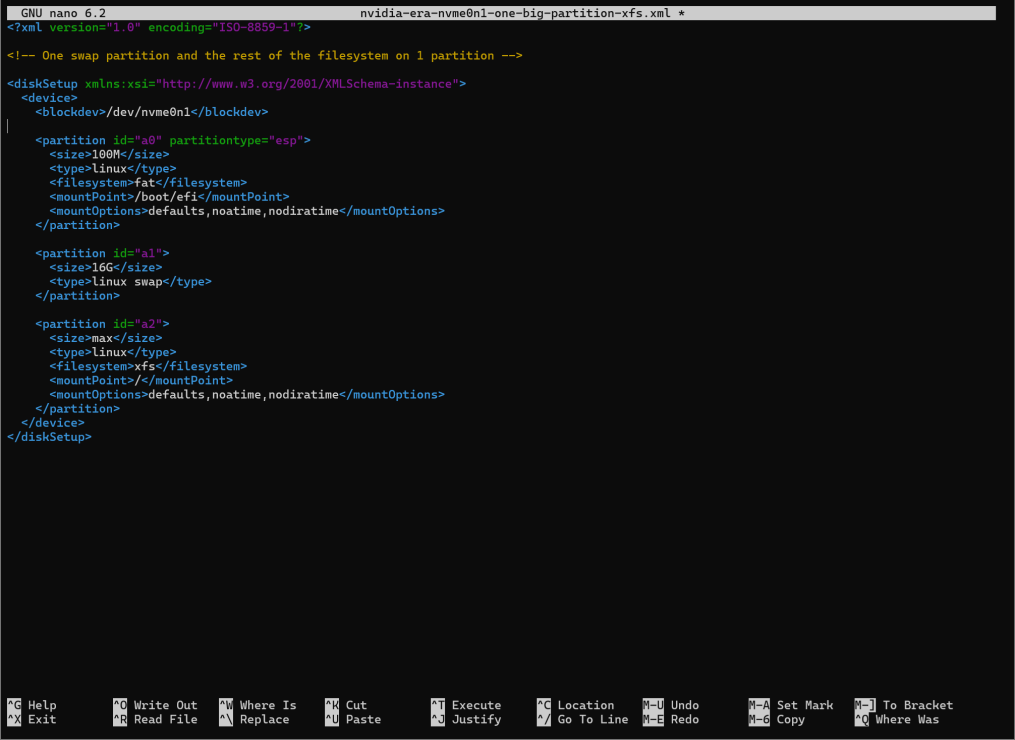Click the M-U Undo shortcut

[671, 705]
